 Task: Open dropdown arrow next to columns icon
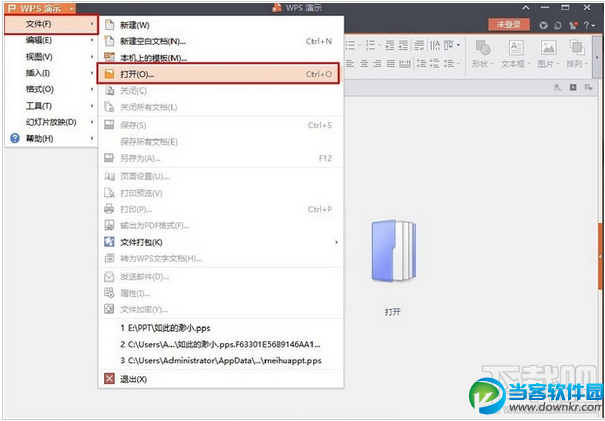pos(458,45)
